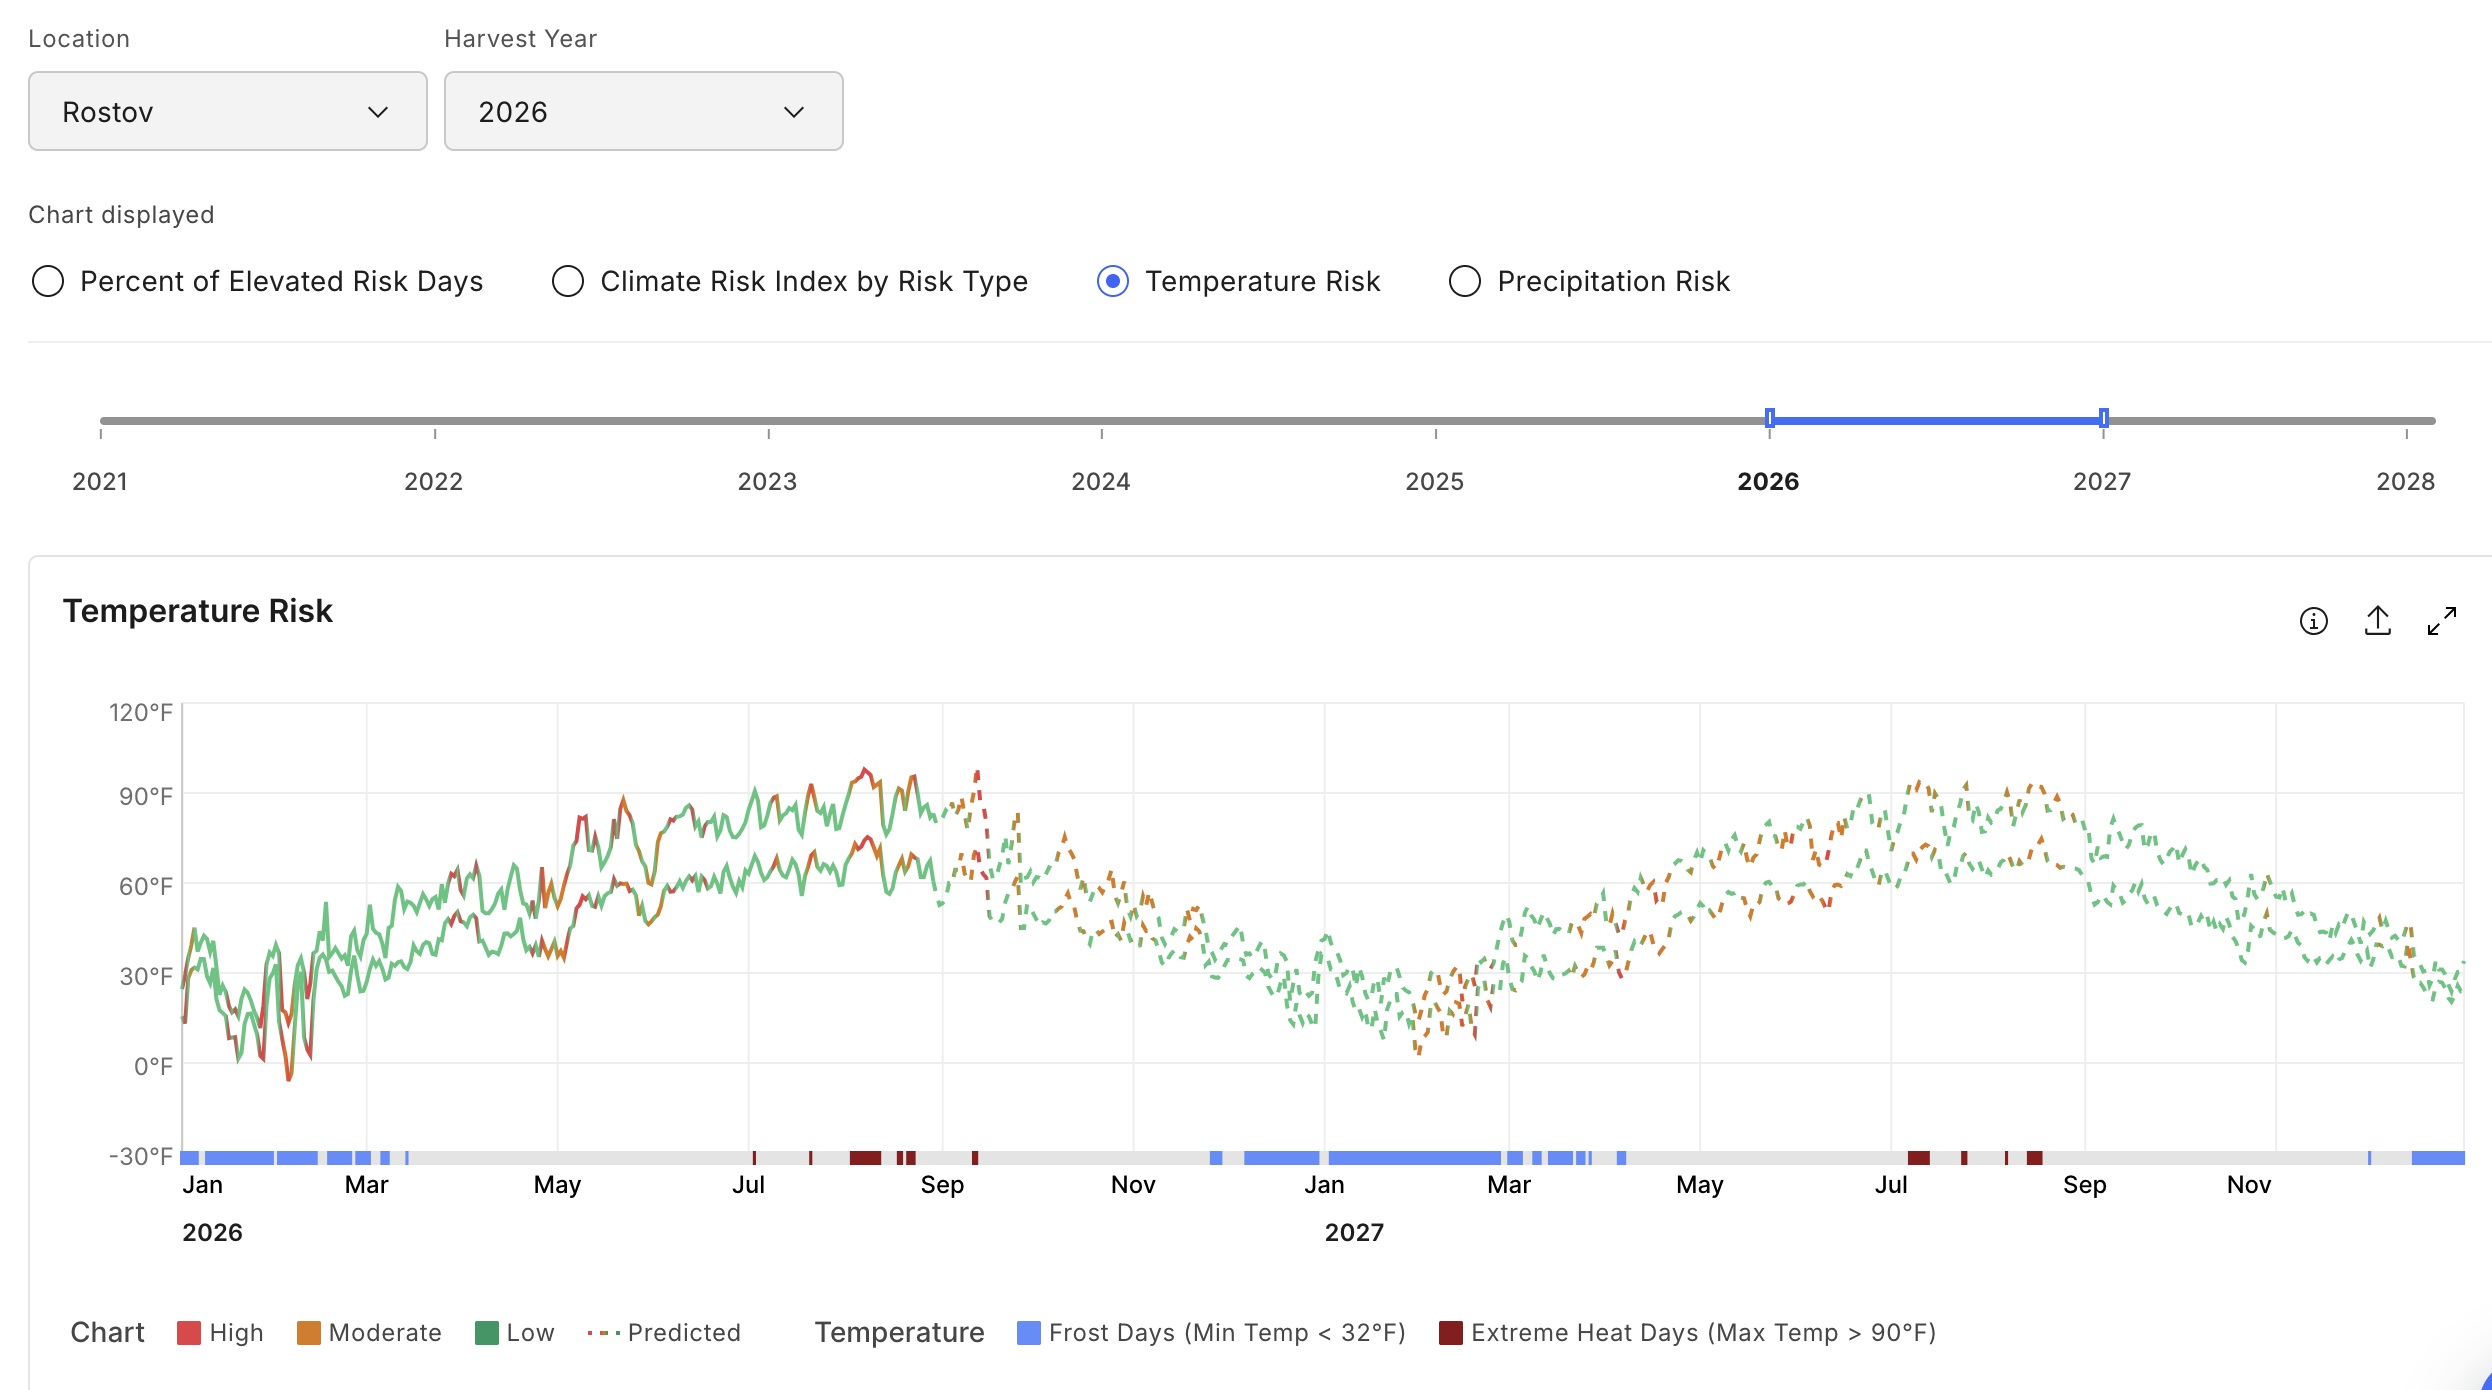Click the 2024 tick on timeline
This screenshot has width=2492, height=1390.
click(x=1102, y=434)
